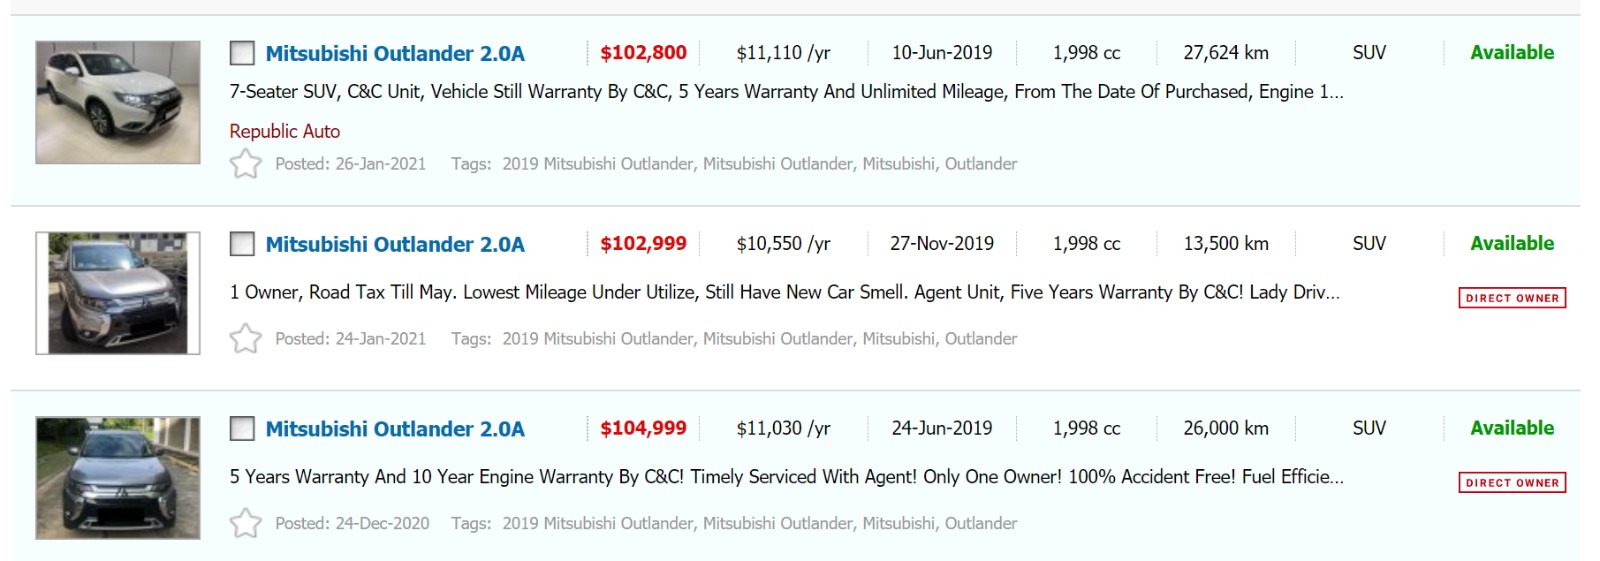1600x561 pixels.
Task: Click the star icon beside Posted: 24-Jan-2021
Action: coord(245,339)
